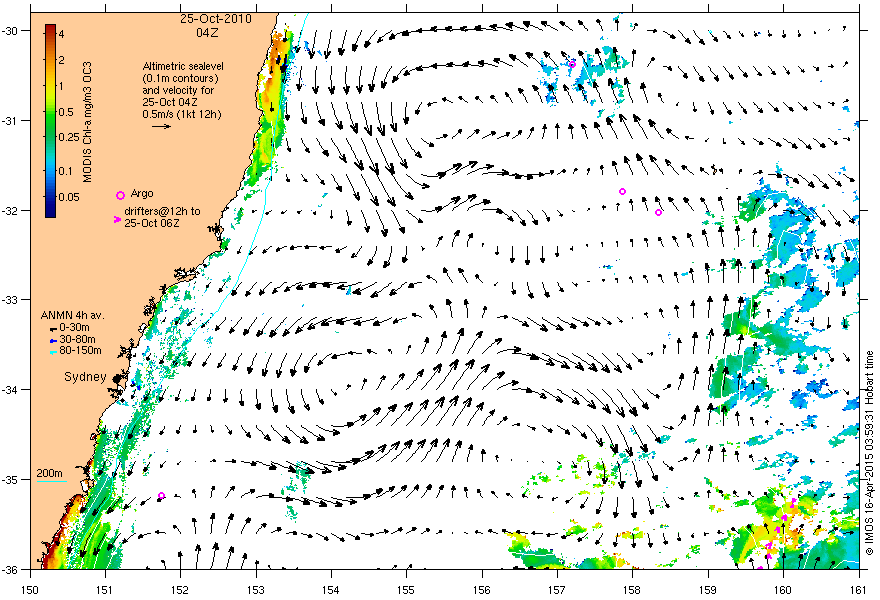
Task: Click the 0-30m depth label
Action: (75, 327)
